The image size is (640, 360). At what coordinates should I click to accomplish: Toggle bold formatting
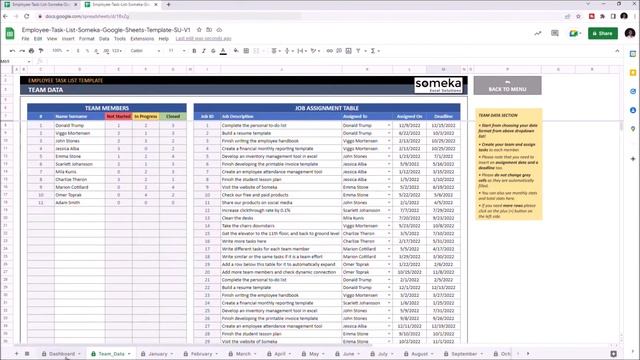click(194, 51)
